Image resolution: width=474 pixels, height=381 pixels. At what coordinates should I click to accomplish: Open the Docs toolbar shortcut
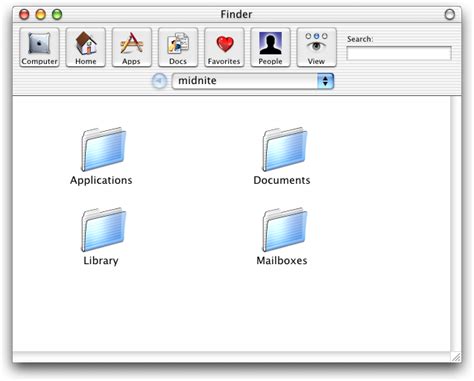[x=178, y=47]
